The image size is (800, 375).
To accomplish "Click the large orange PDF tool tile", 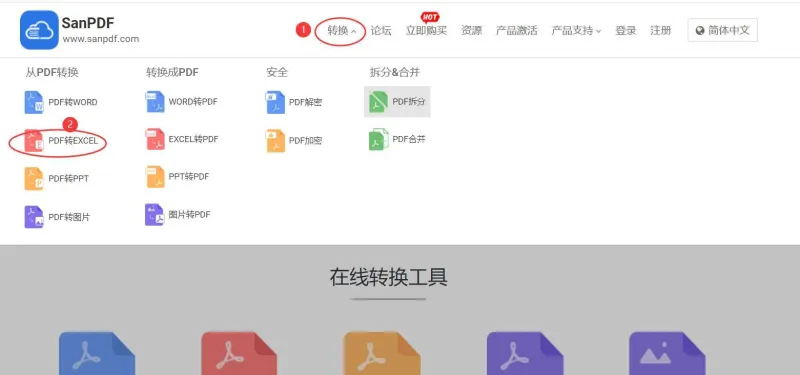I will (382, 354).
